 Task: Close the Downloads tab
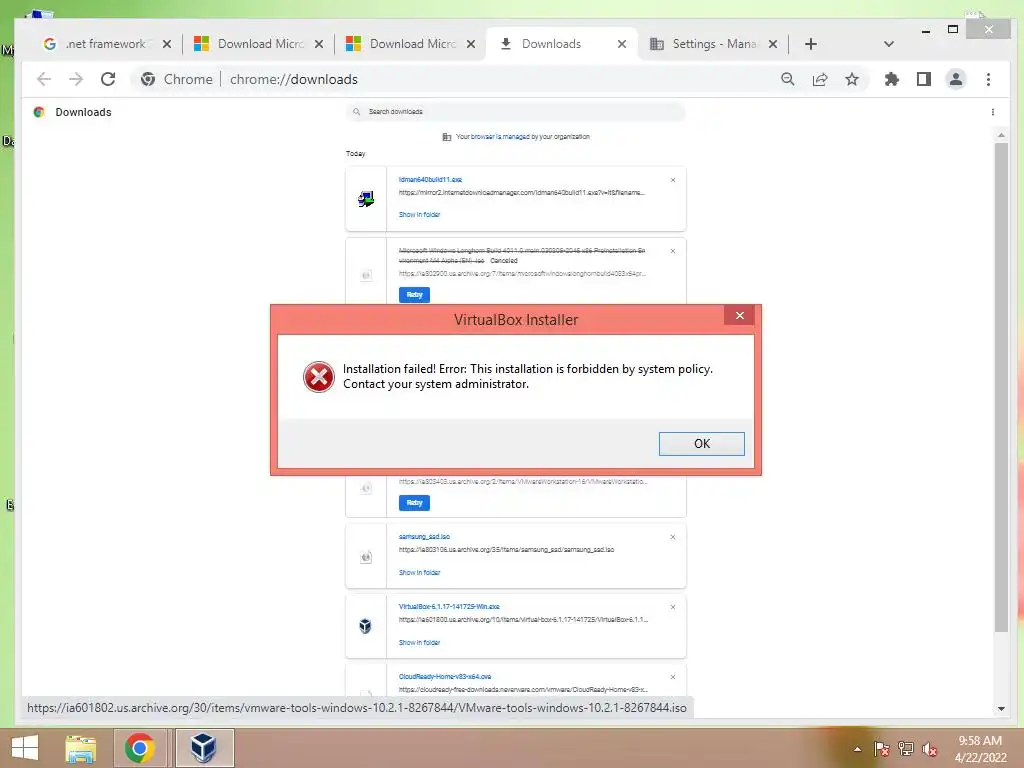click(622, 44)
